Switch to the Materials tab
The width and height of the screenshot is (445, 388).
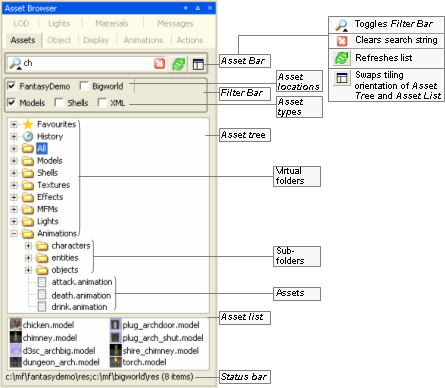[x=112, y=24]
